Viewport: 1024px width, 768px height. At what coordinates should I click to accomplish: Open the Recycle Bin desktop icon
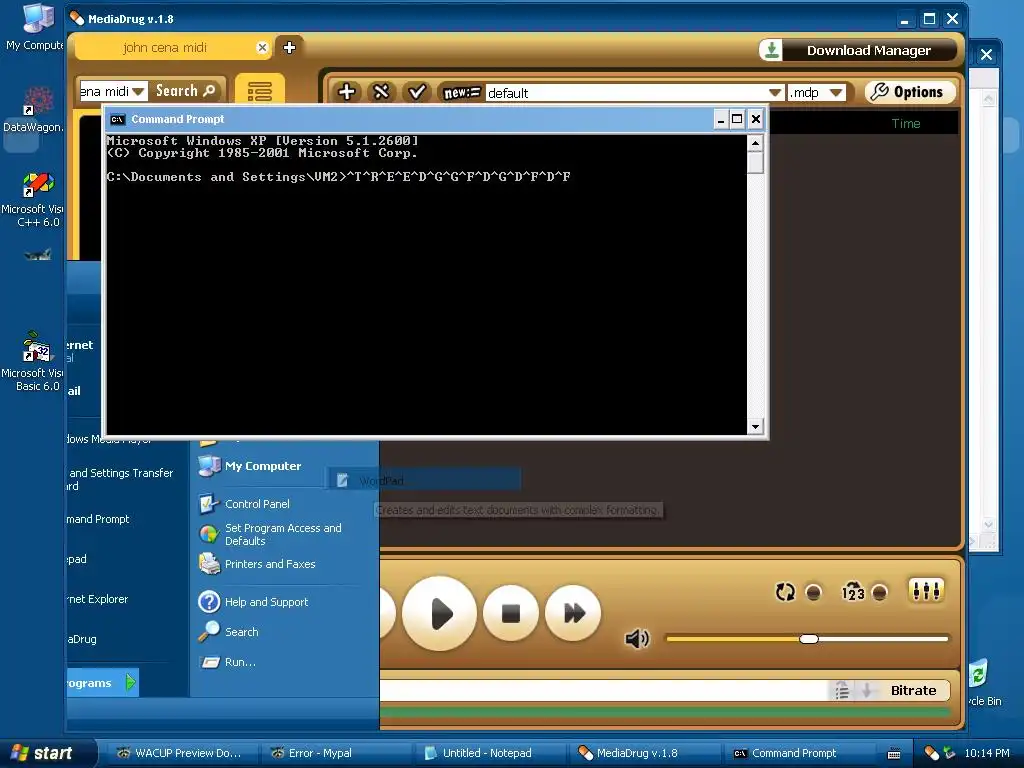(984, 682)
